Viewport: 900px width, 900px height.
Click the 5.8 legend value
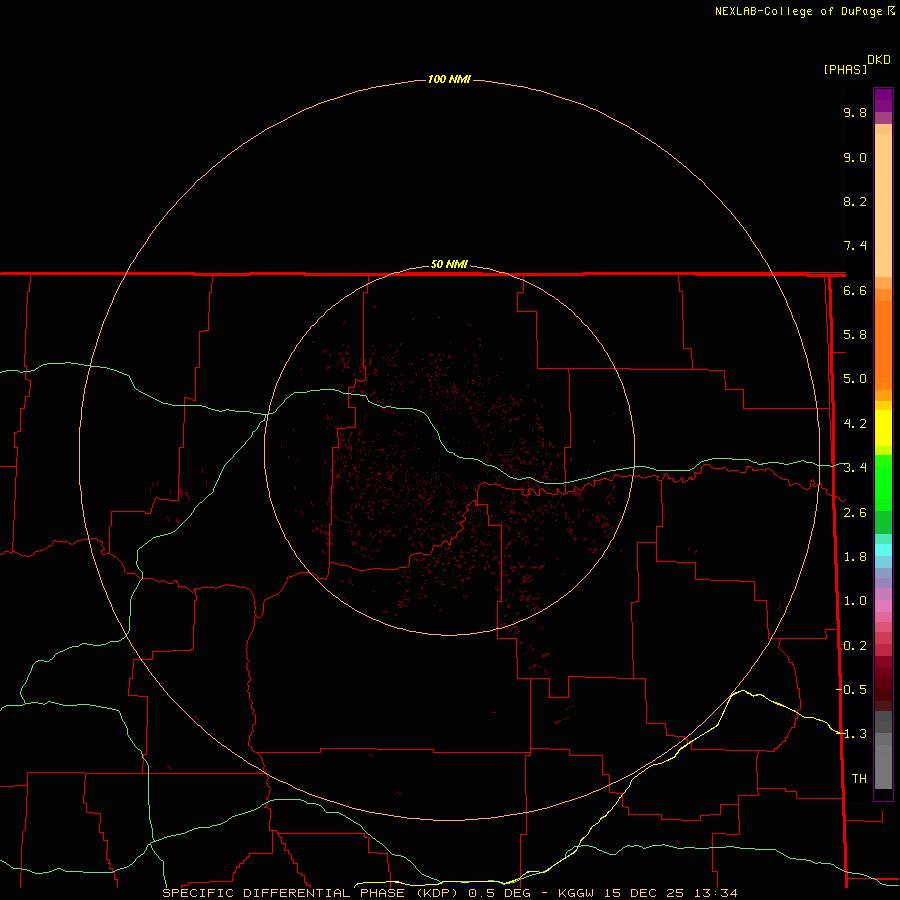click(x=855, y=335)
